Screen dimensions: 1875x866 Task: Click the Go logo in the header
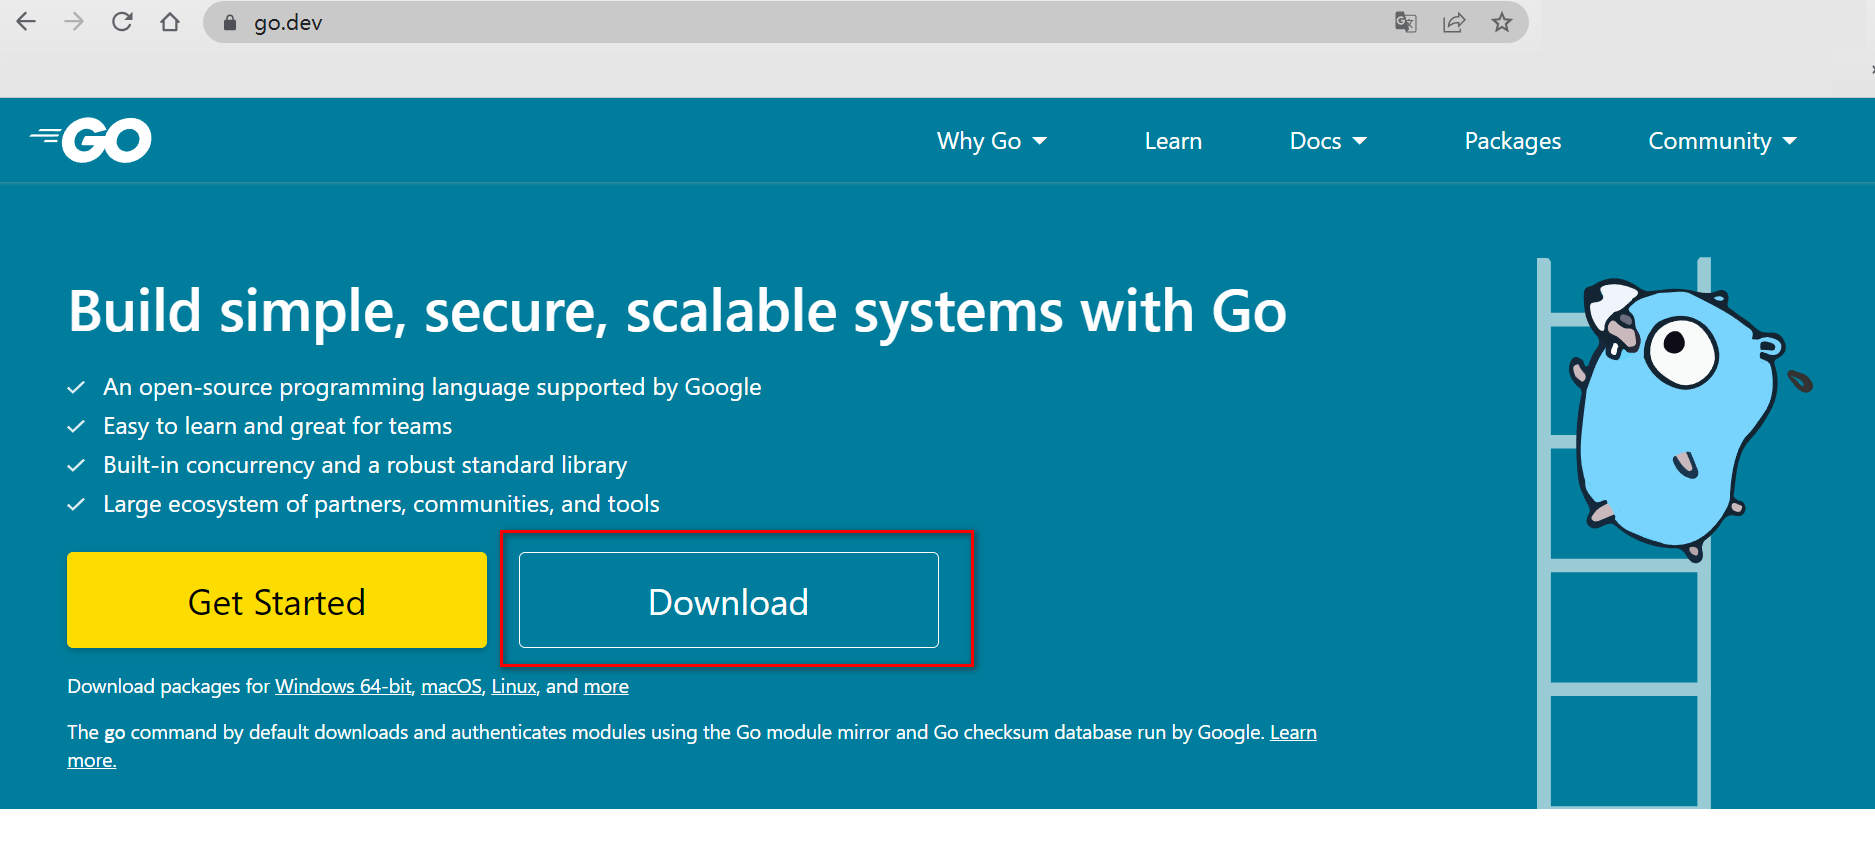point(91,140)
